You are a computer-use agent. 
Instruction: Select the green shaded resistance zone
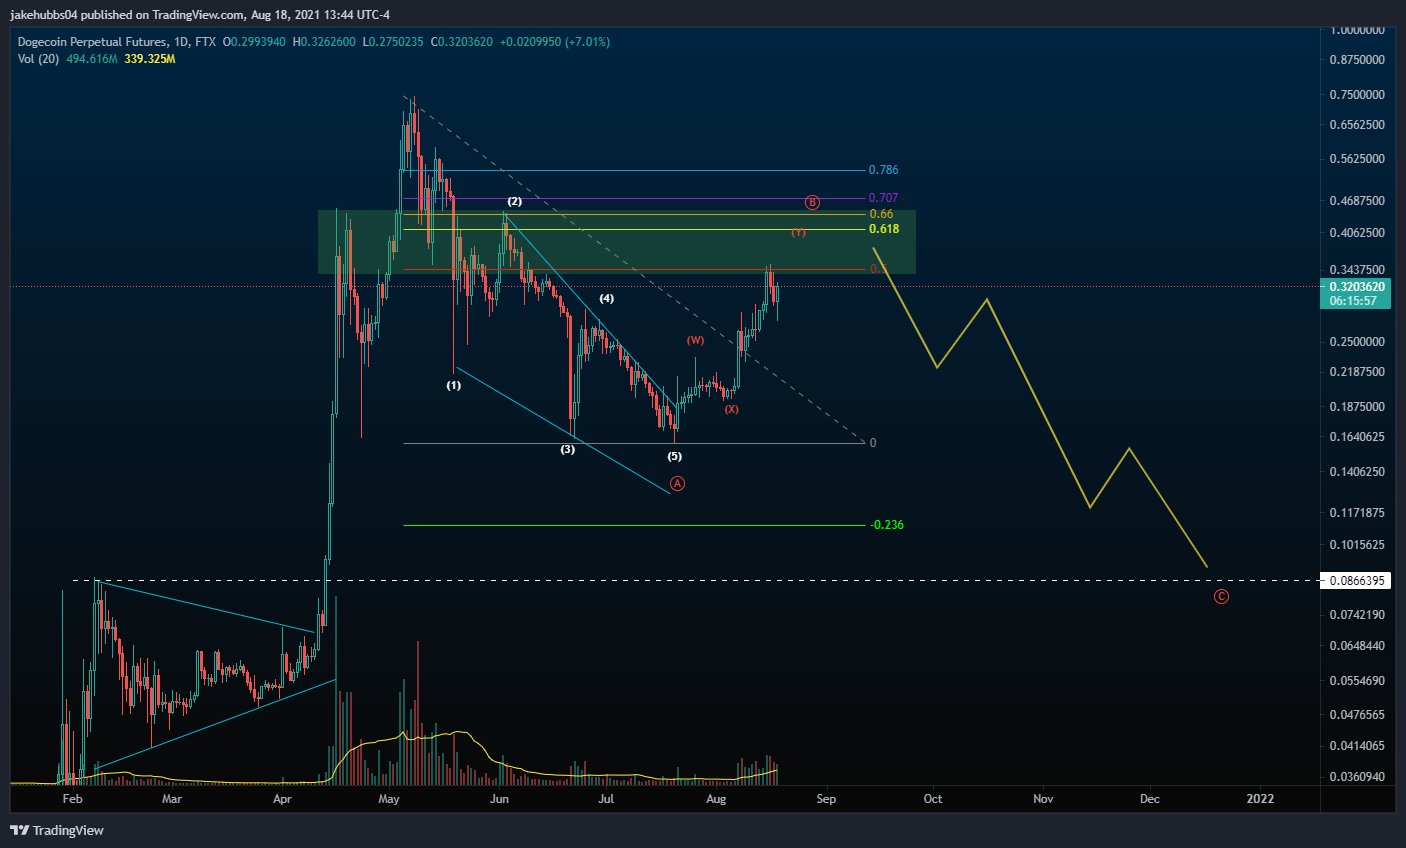[616, 241]
